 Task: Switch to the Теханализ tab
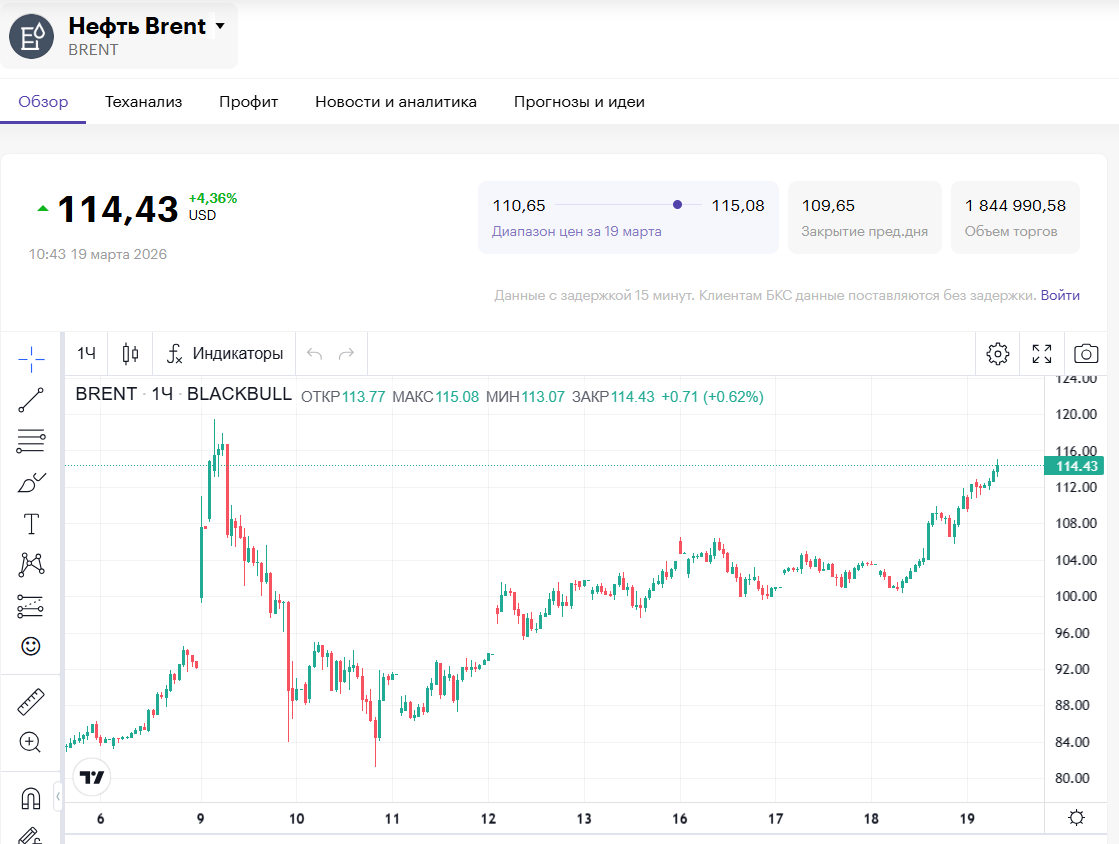point(144,102)
